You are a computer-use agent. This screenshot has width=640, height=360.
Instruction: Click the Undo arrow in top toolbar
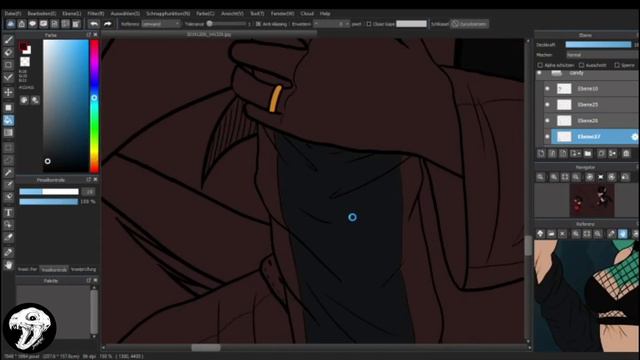pyautogui.click(x=94, y=24)
